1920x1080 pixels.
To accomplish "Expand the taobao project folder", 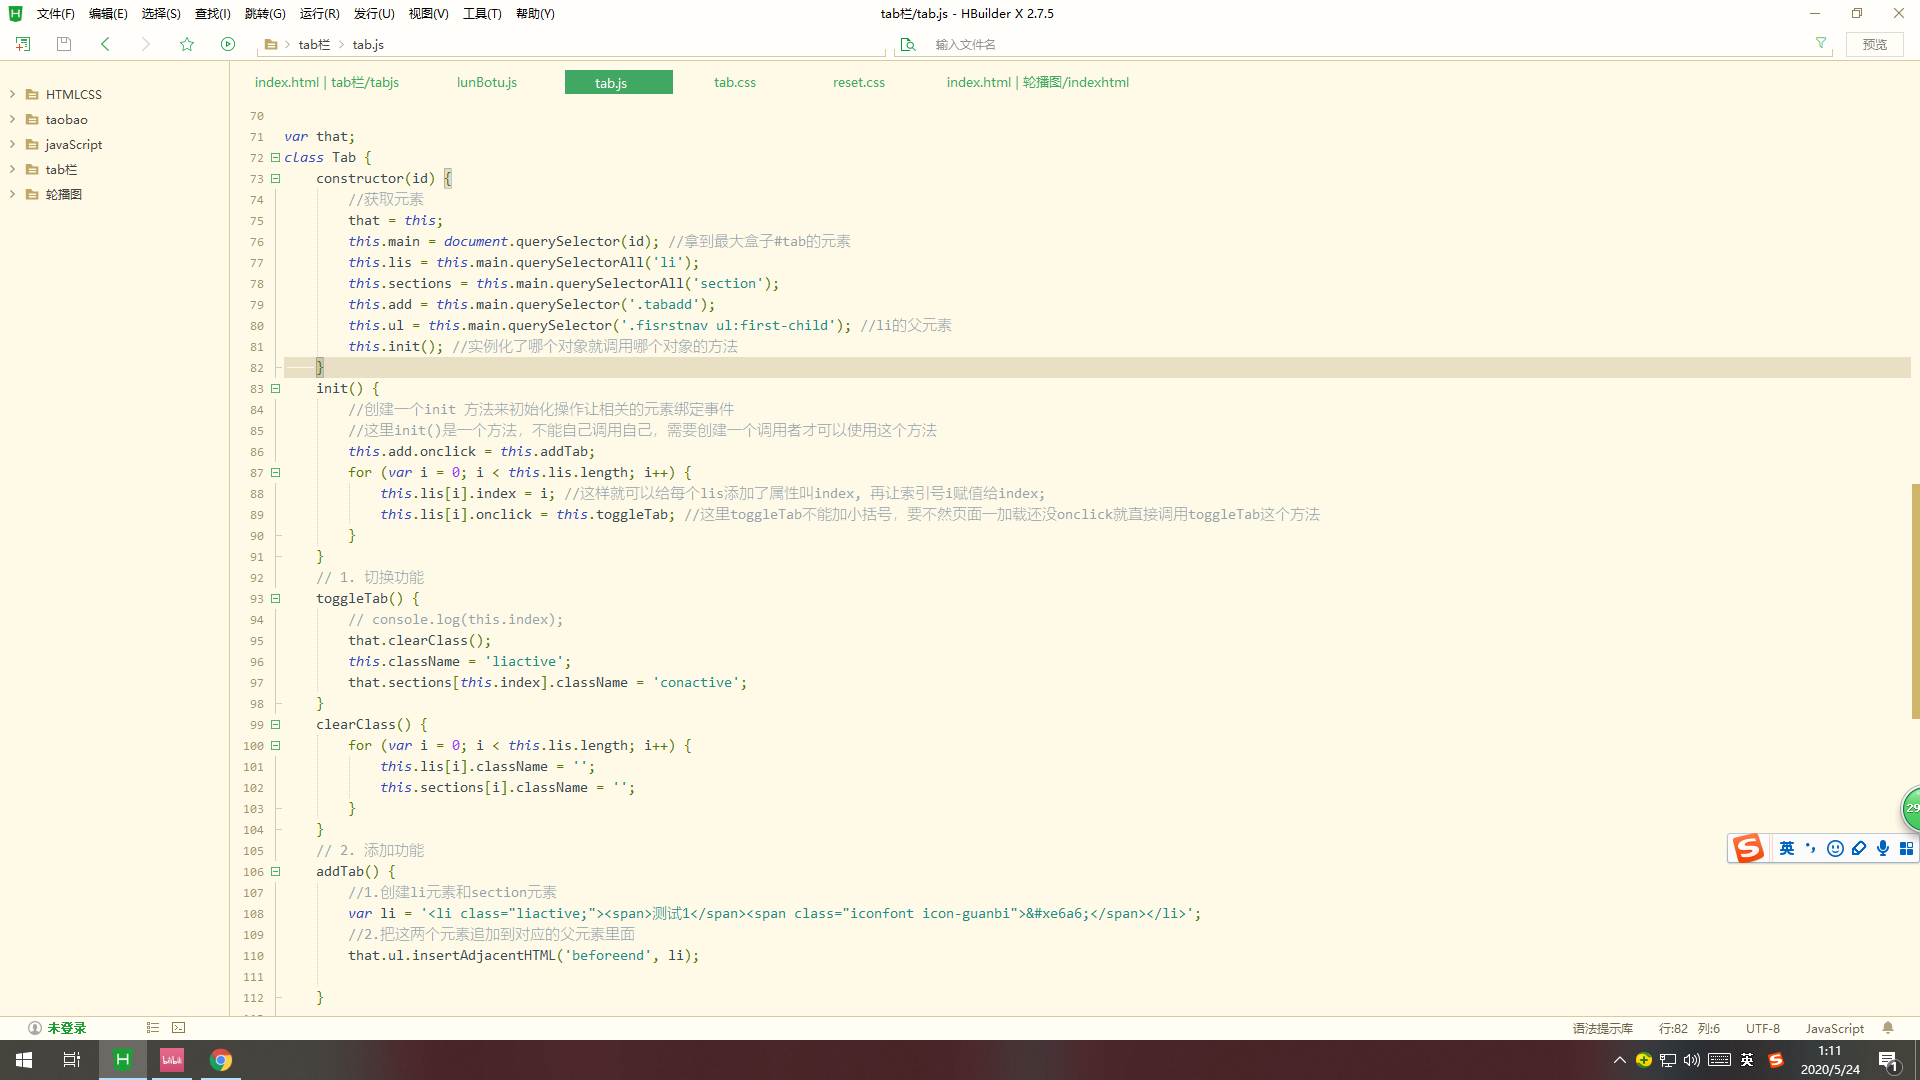I will (x=12, y=119).
